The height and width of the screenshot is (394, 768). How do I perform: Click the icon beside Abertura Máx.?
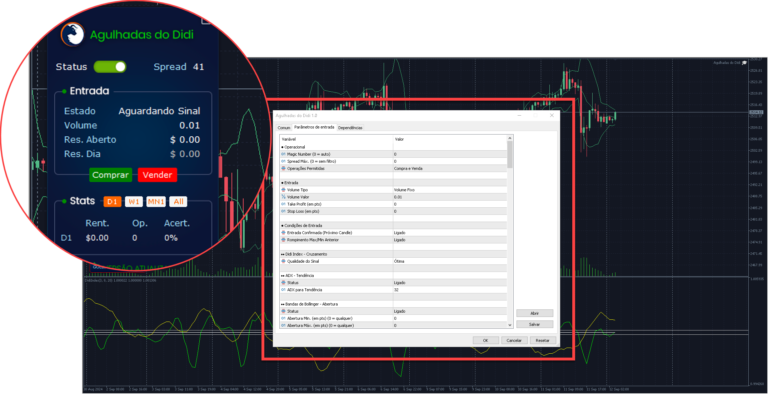[283, 325]
